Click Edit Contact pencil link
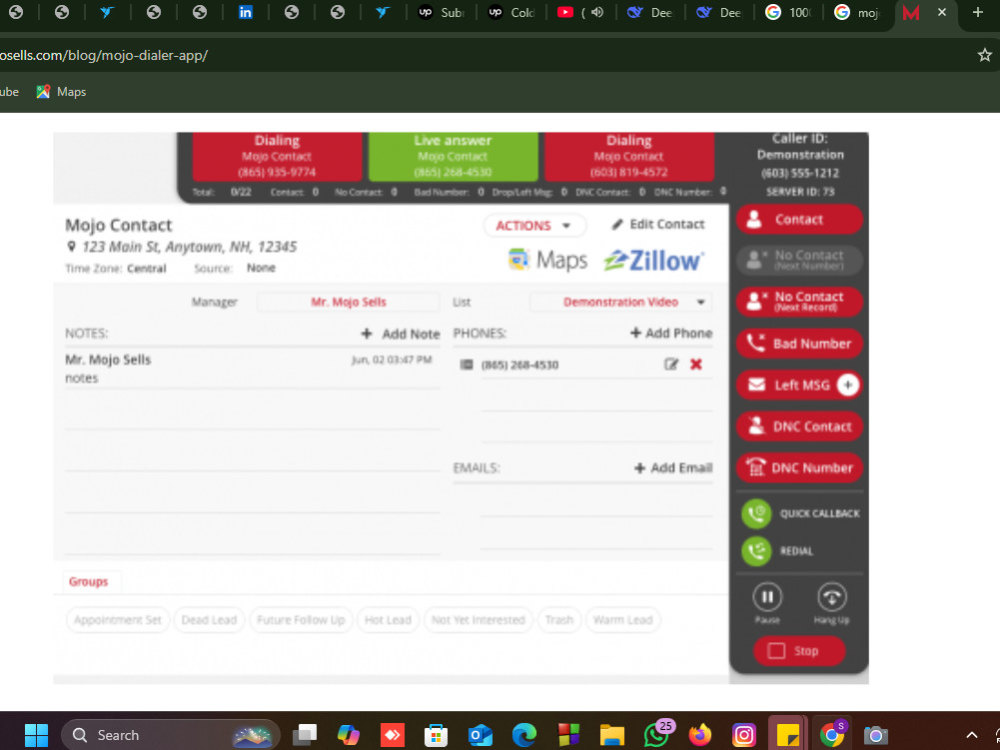This screenshot has width=1000, height=750. tap(658, 224)
